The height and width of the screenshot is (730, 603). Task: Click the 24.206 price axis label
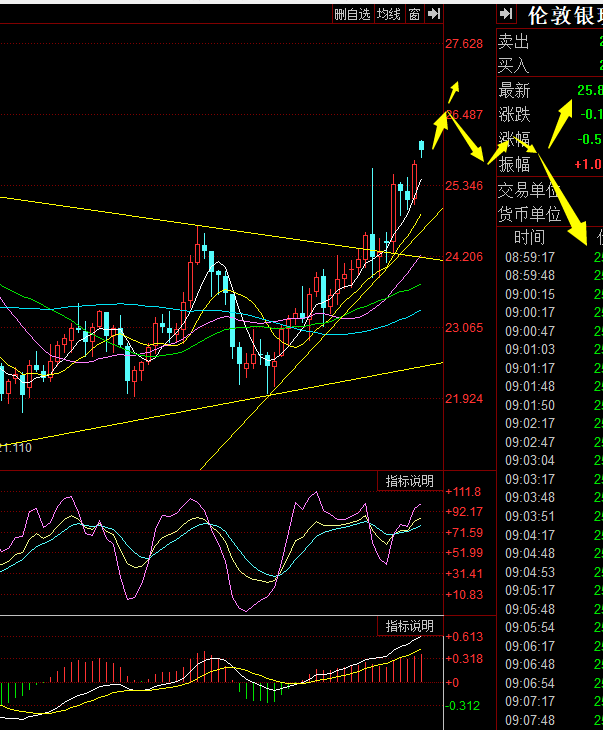[x=464, y=257]
